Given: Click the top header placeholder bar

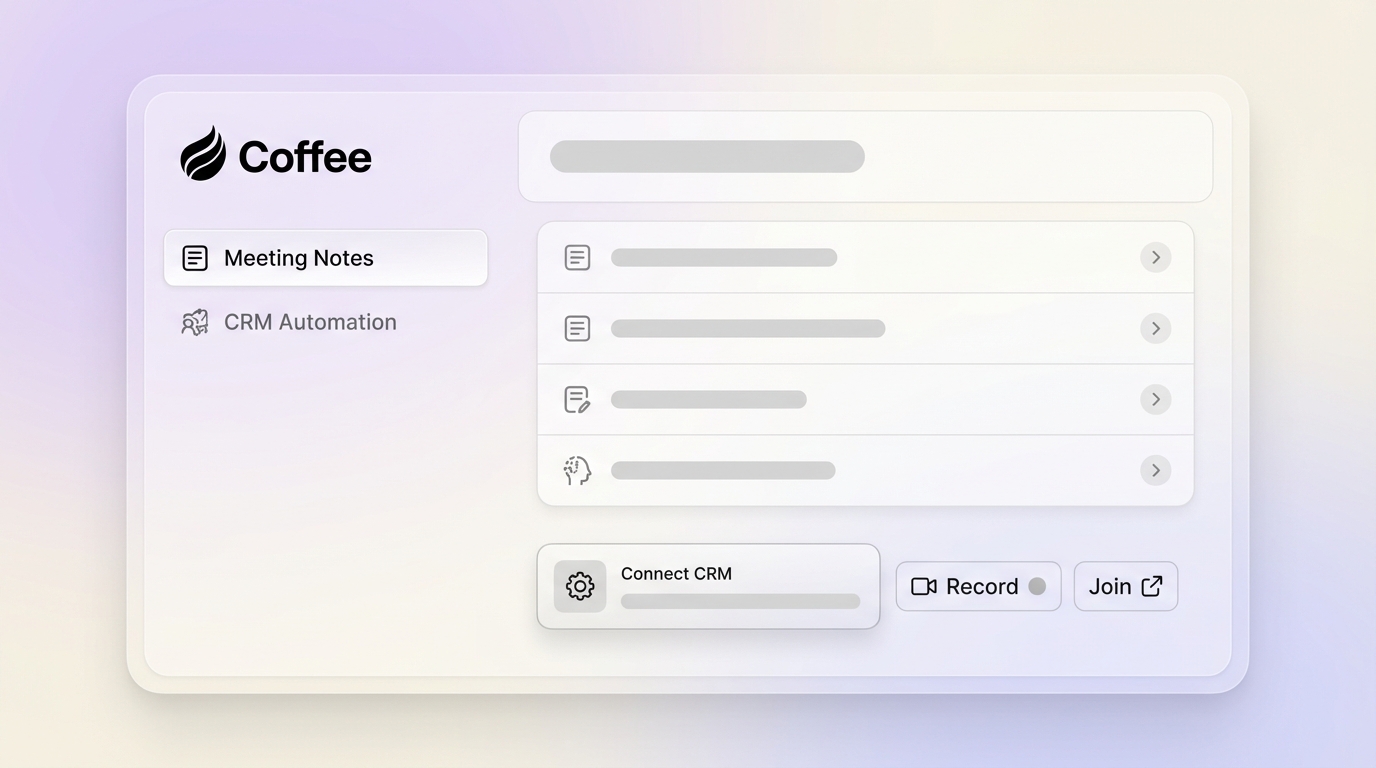Looking at the screenshot, I should 706,156.
